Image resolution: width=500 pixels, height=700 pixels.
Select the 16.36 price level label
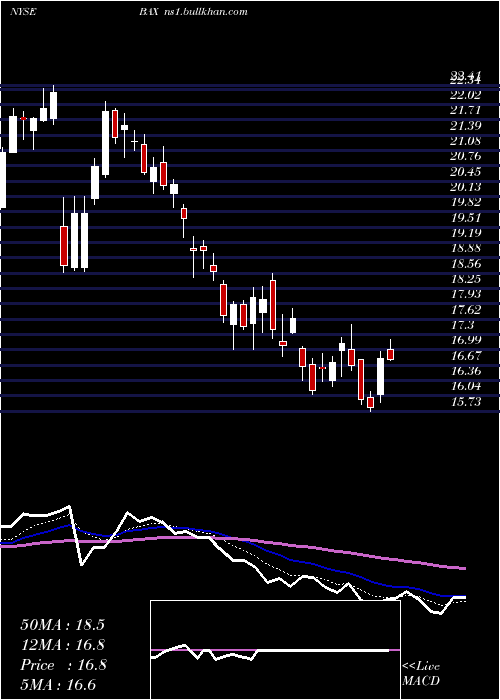tap(465, 371)
